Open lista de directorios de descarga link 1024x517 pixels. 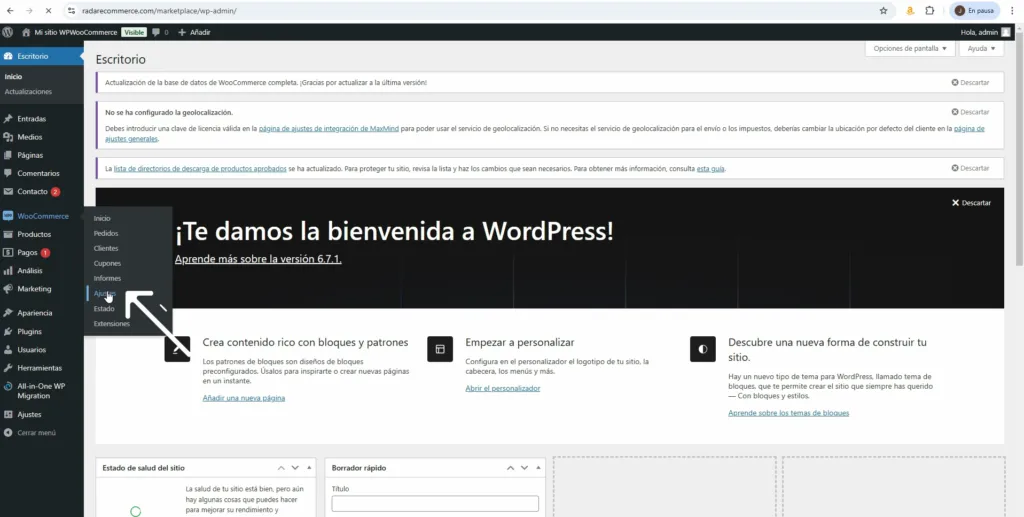pos(200,168)
